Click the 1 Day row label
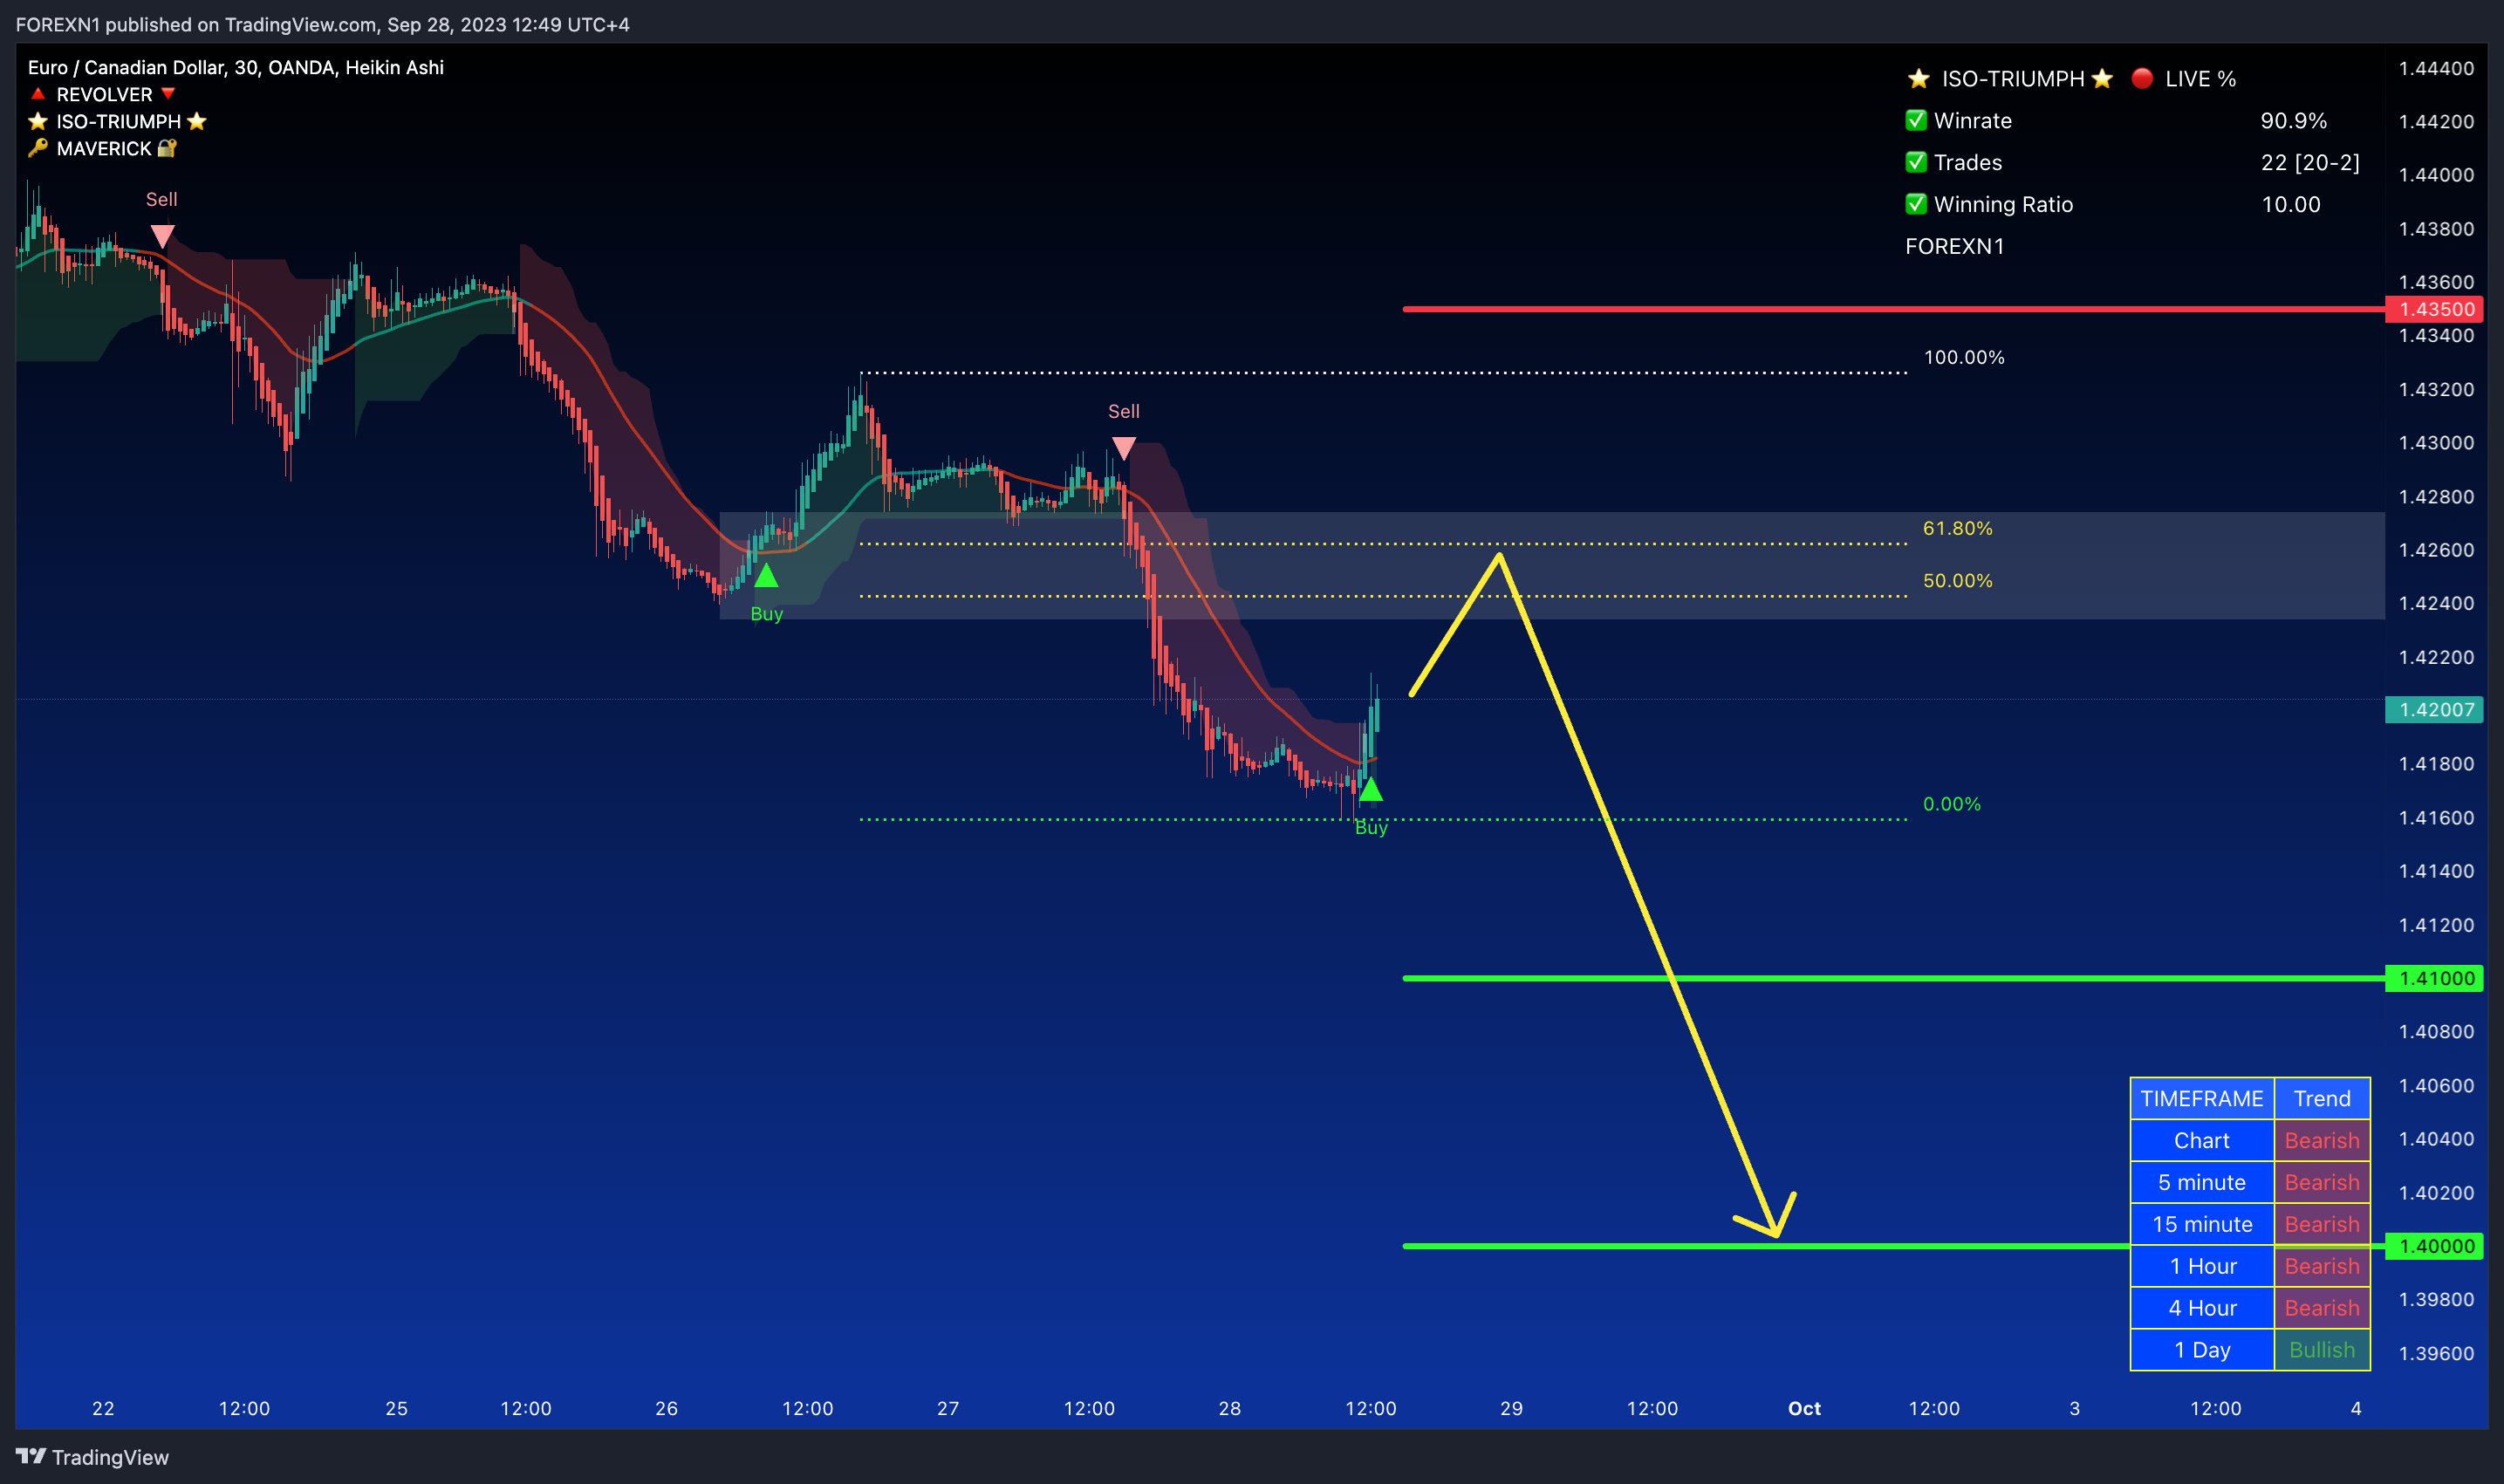 (x=2202, y=1350)
